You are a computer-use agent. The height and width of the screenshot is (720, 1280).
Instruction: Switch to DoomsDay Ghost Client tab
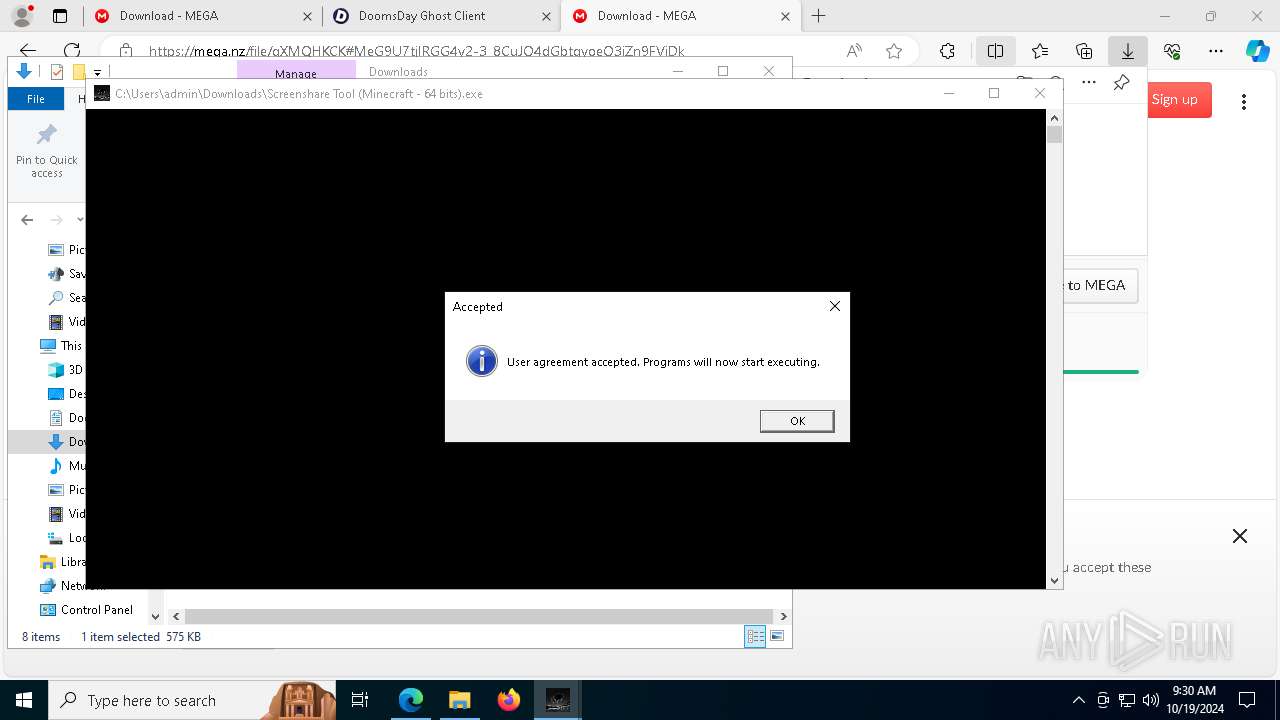click(440, 16)
